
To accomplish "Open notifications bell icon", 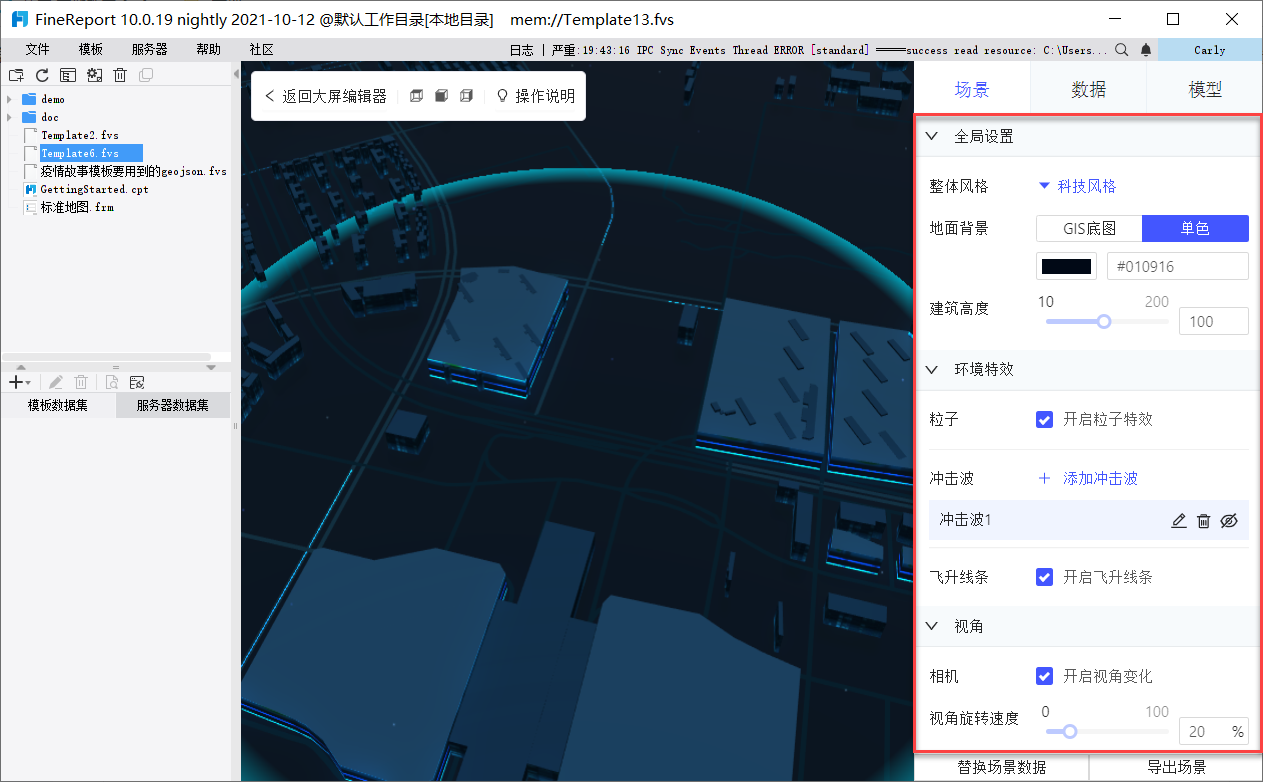I will click(x=1146, y=50).
